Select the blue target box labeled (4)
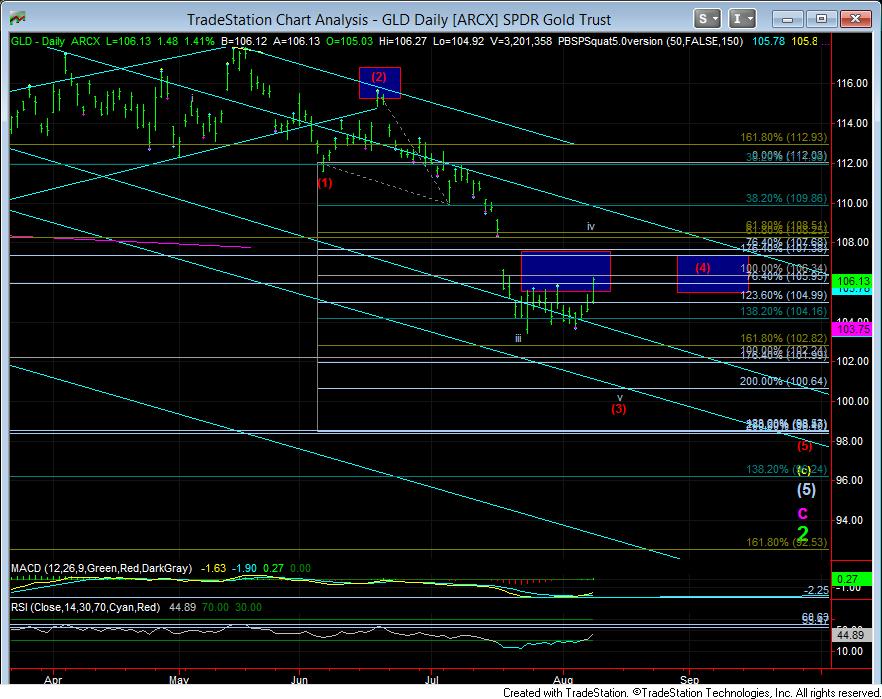This screenshot has height=699, width=882. [x=712, y=274]
